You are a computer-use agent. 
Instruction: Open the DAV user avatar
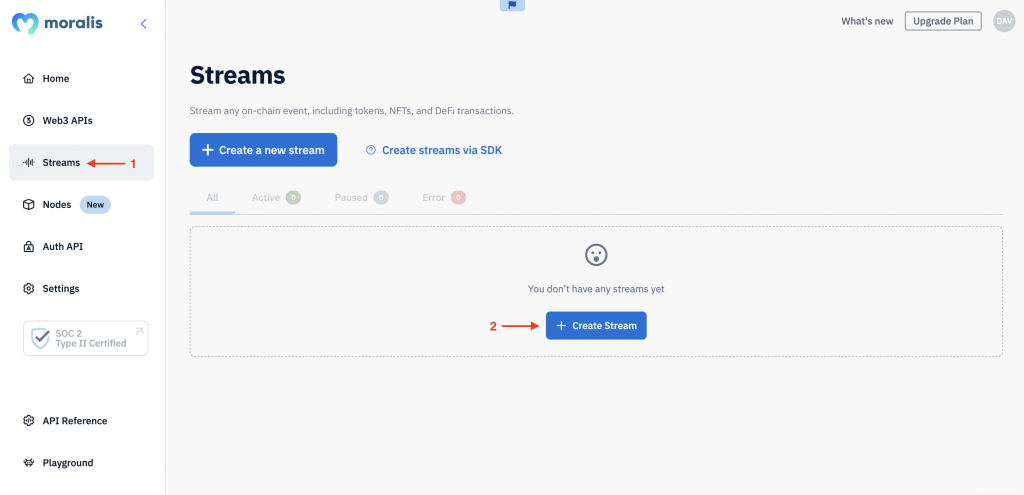(x=1004, y=21)
